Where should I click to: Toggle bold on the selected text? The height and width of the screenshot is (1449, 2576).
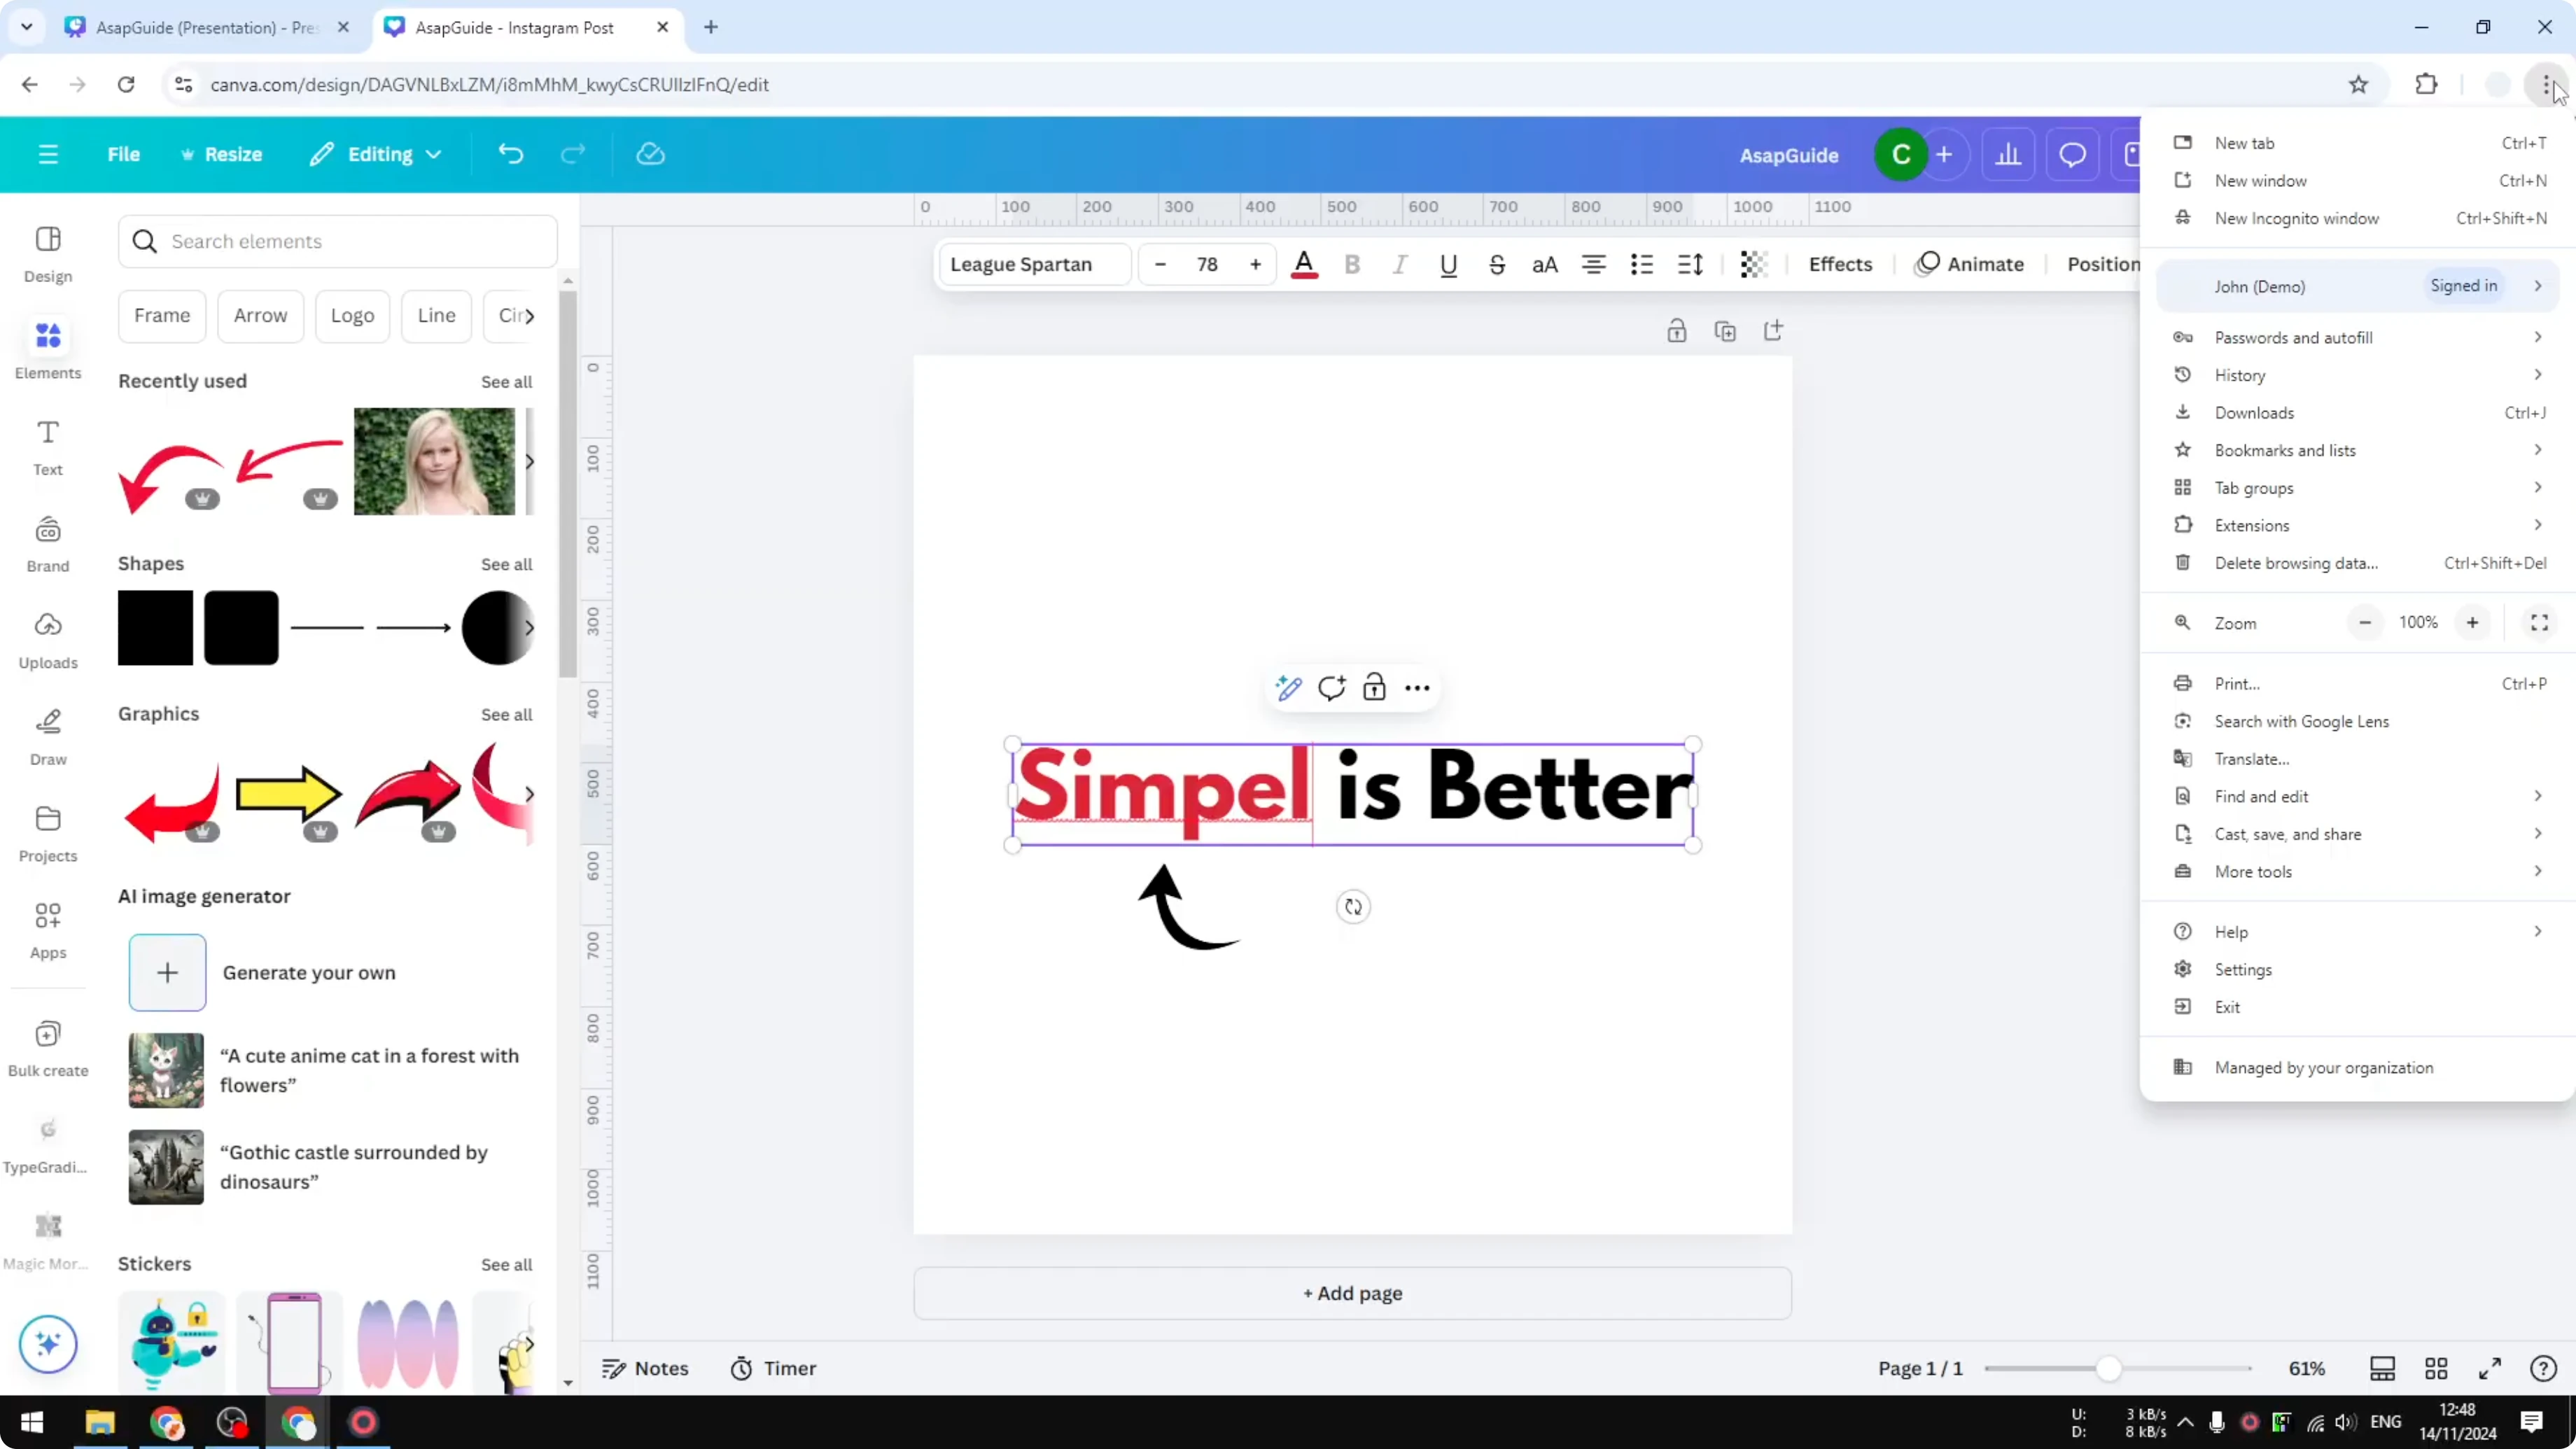(x=1352, y=264)
